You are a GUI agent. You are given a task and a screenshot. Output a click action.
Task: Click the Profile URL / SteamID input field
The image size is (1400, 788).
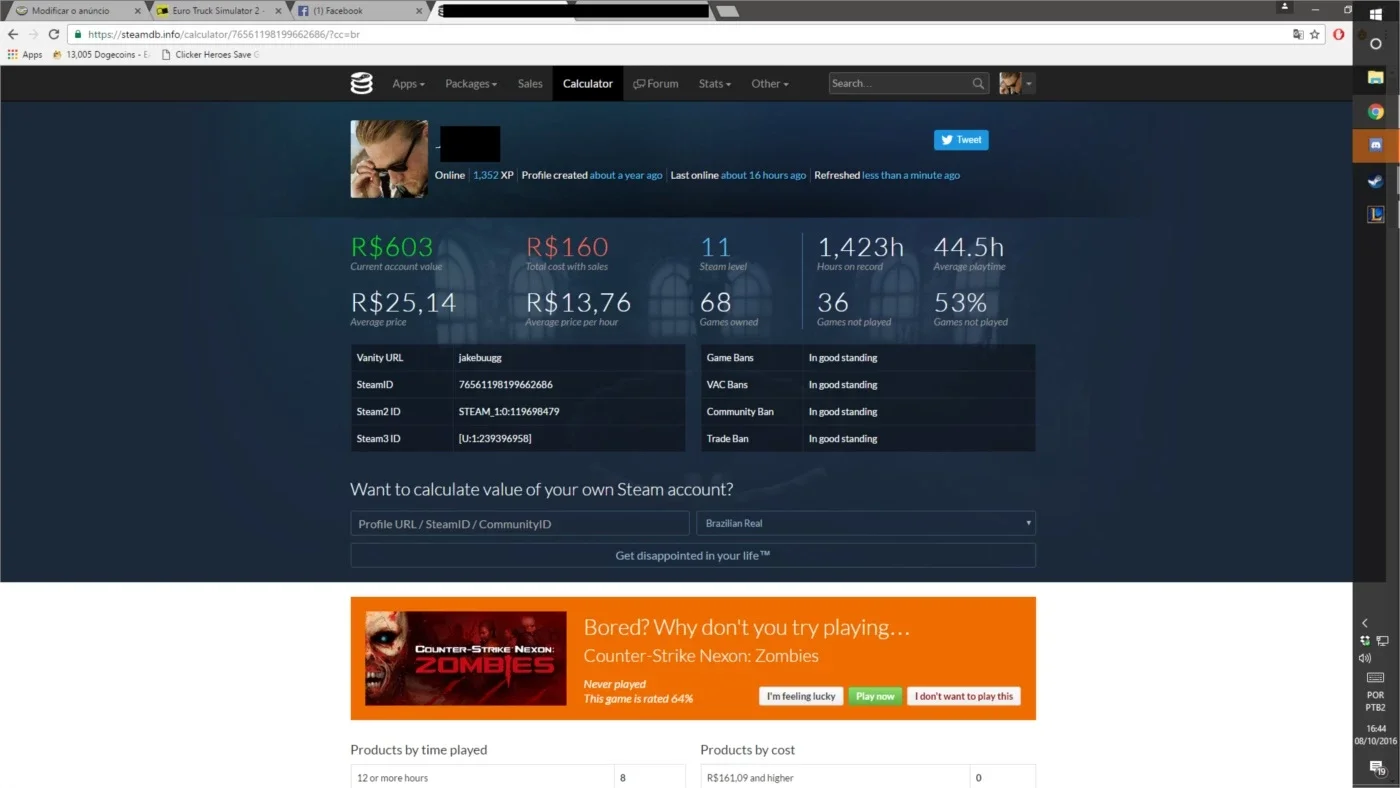520,523
